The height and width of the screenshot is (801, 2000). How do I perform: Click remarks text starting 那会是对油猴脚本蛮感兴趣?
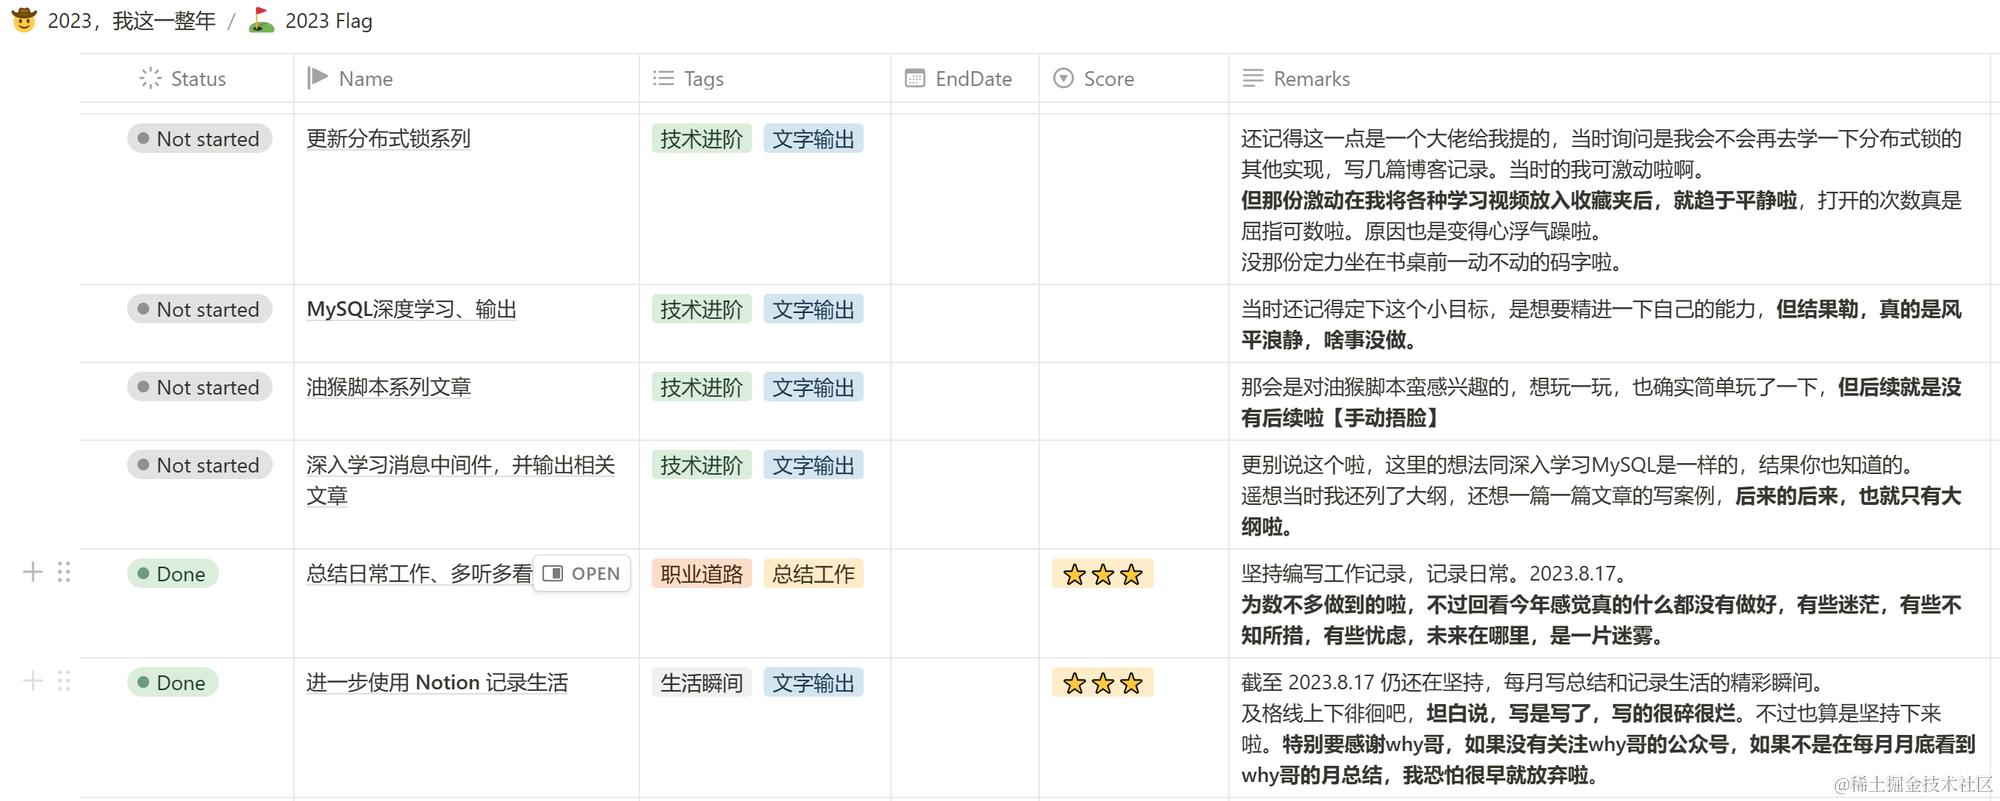pos(1601,402)
